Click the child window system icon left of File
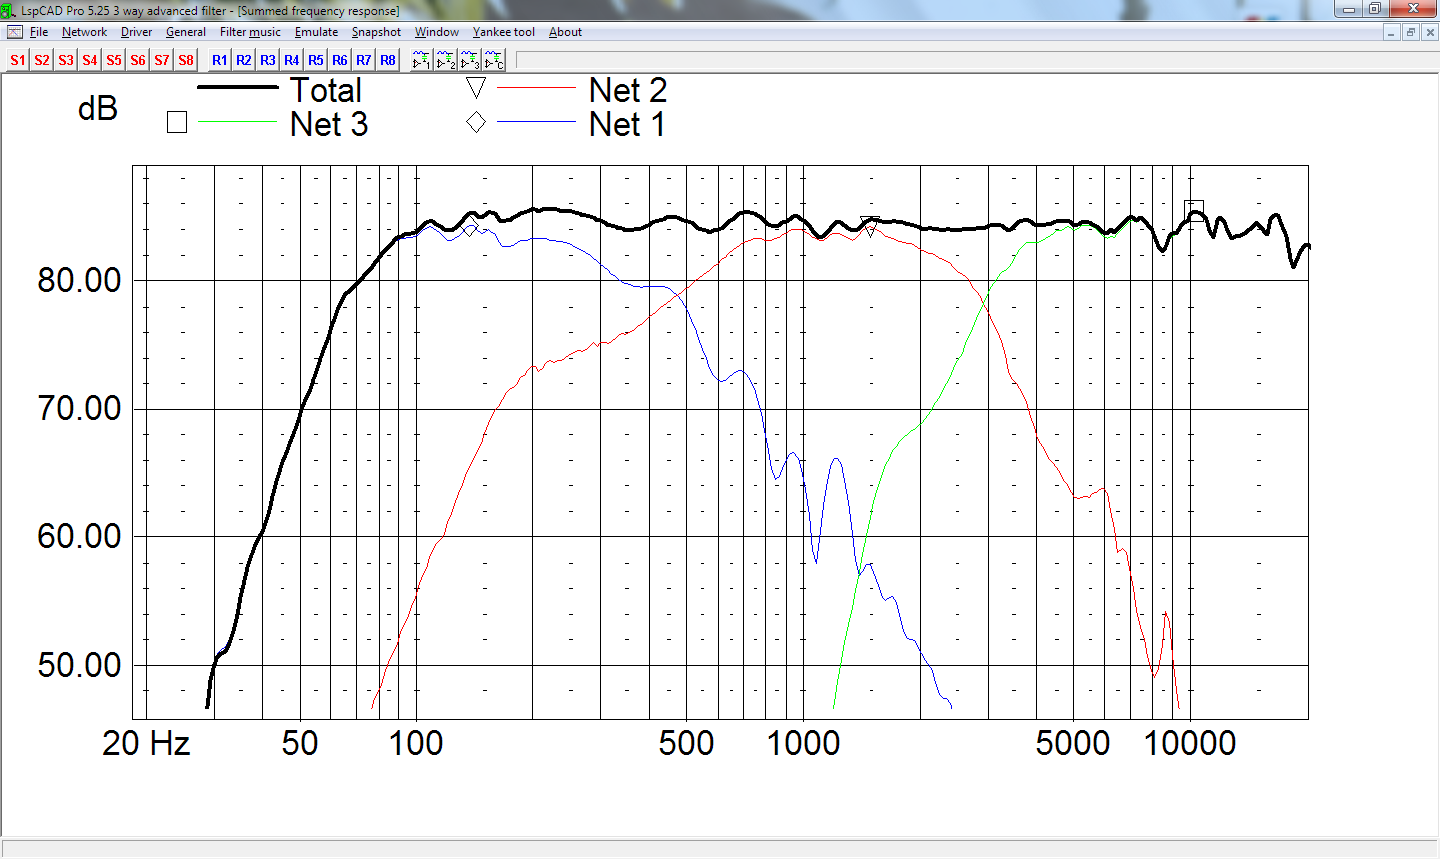The image size is (1440, 859). [15, 32]
